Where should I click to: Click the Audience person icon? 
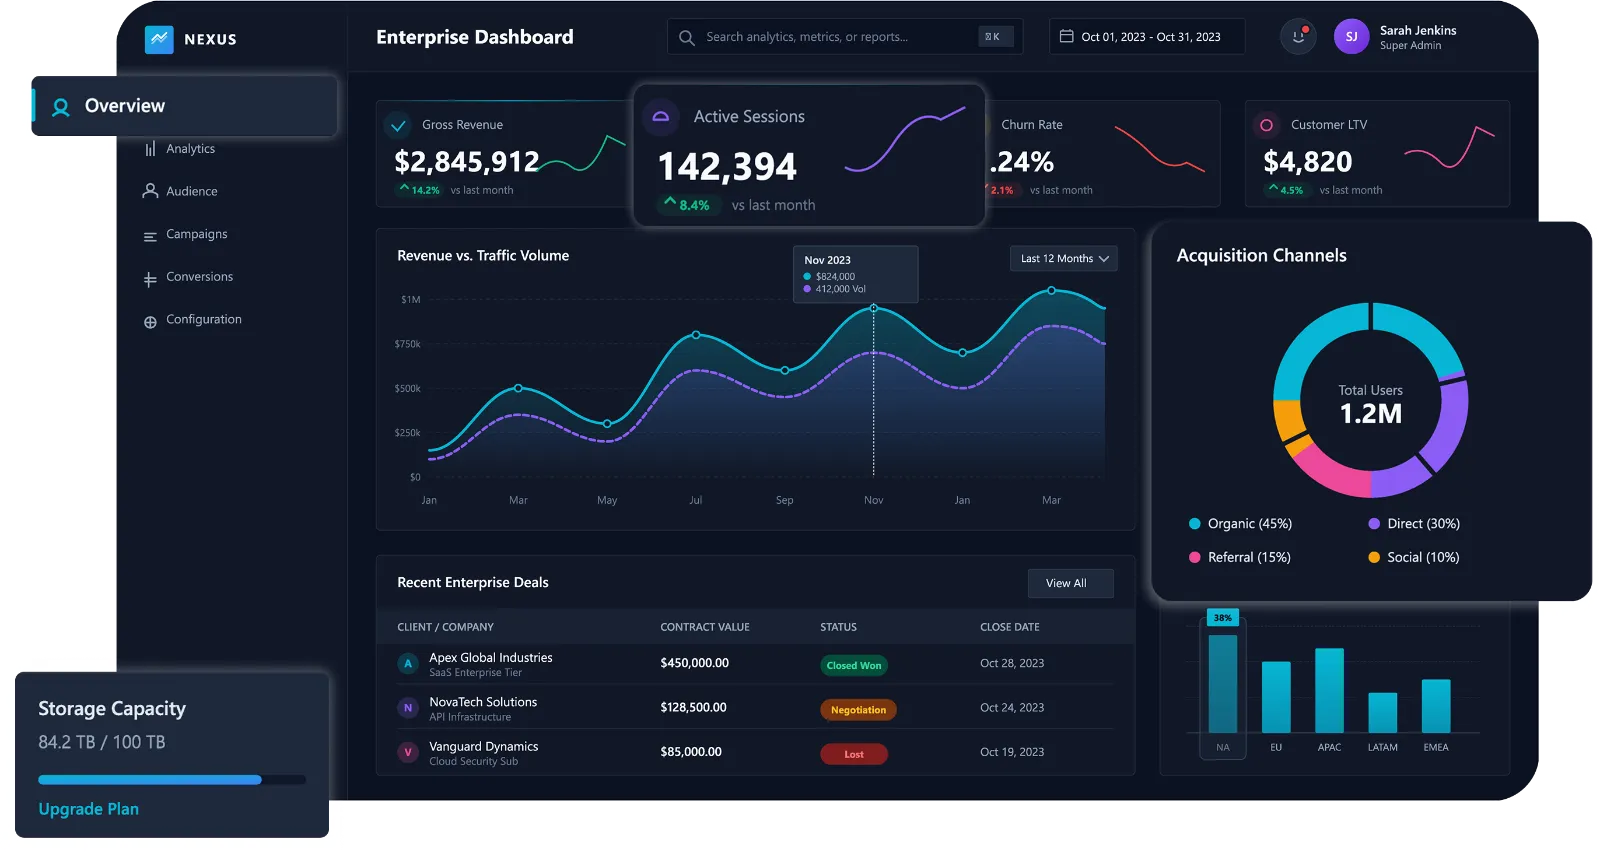tap(150, 191)
